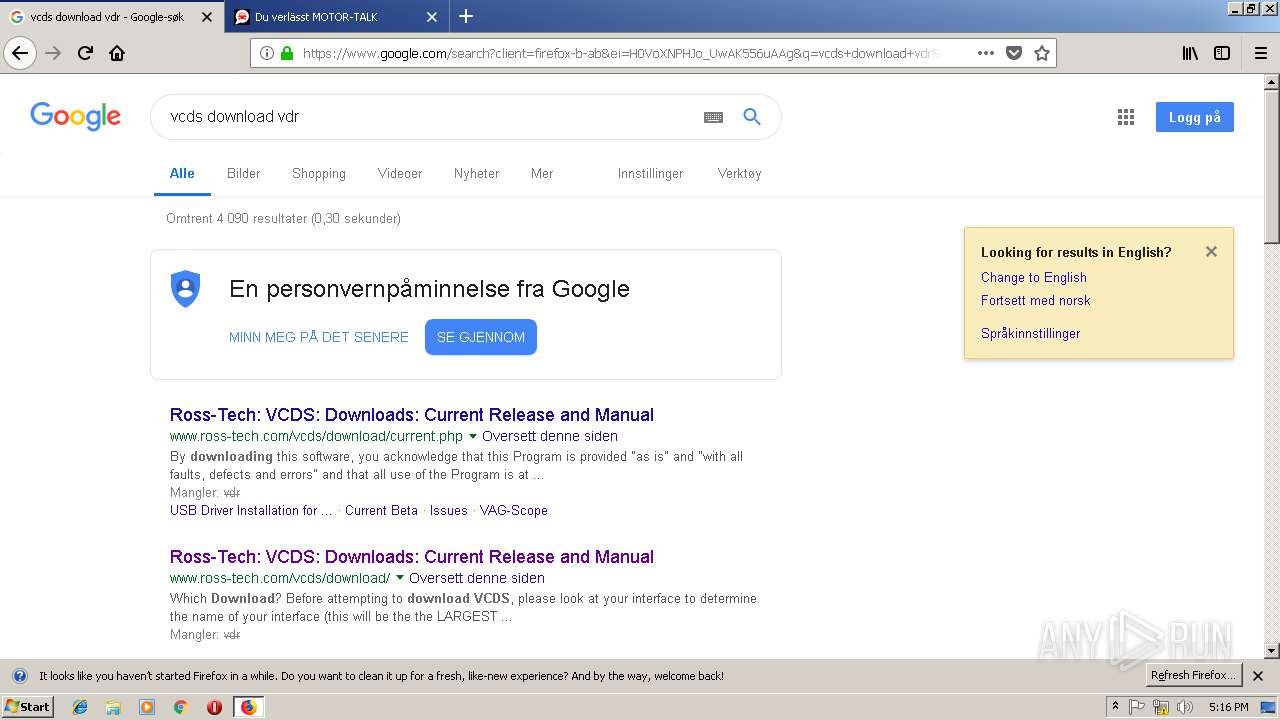Viewport: 1280px width, 720px height.
Task: Launch Chrome from the taskbar
Action: pyautogui.click(x=180, y=707)
